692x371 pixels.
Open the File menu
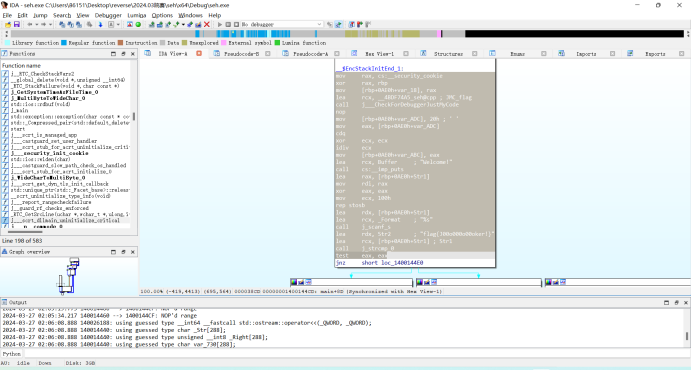point(8,15)
